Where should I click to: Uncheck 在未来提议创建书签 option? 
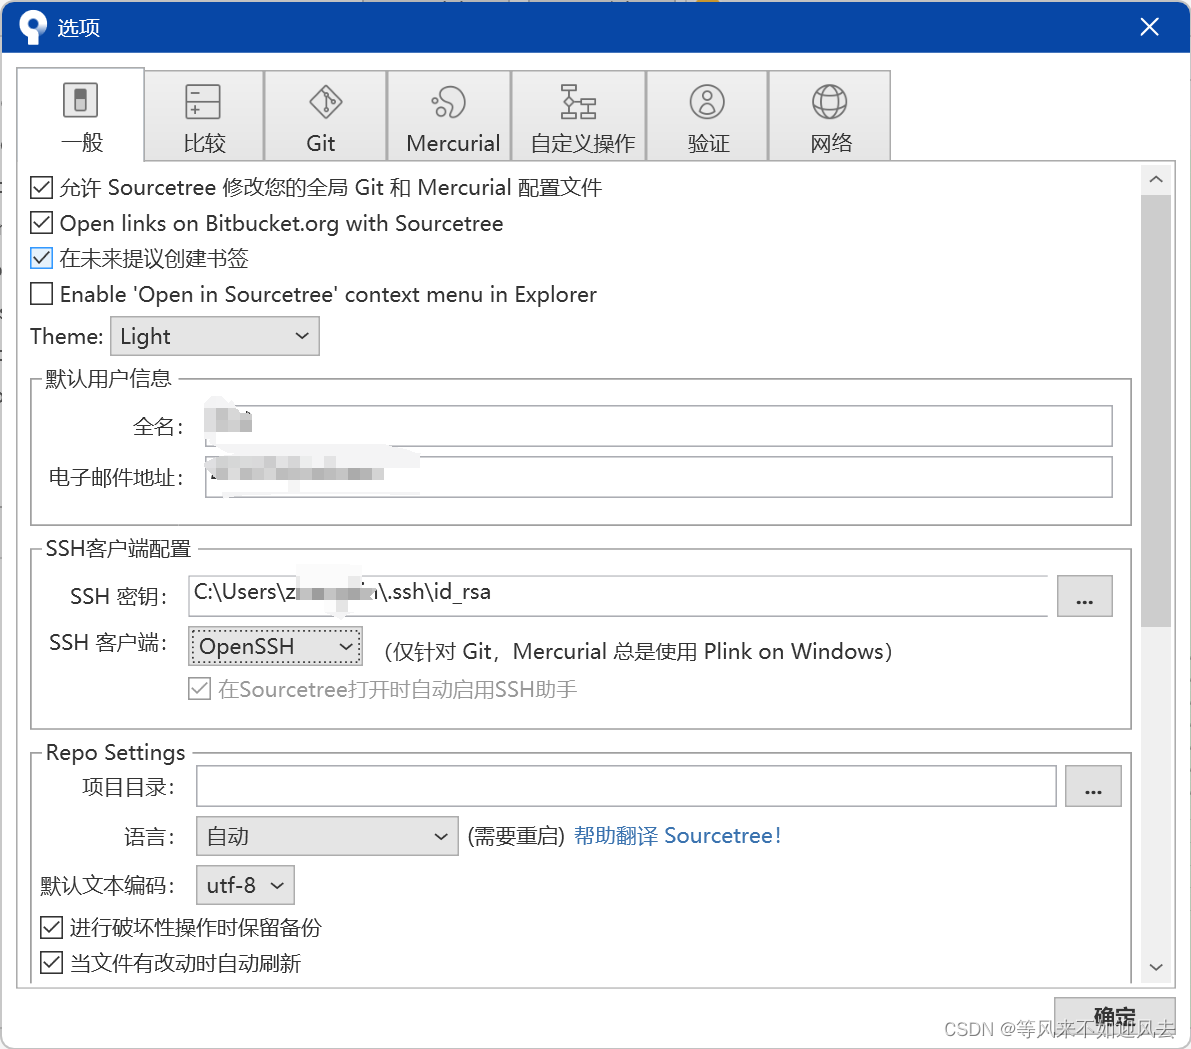click(x=42, y=258)
